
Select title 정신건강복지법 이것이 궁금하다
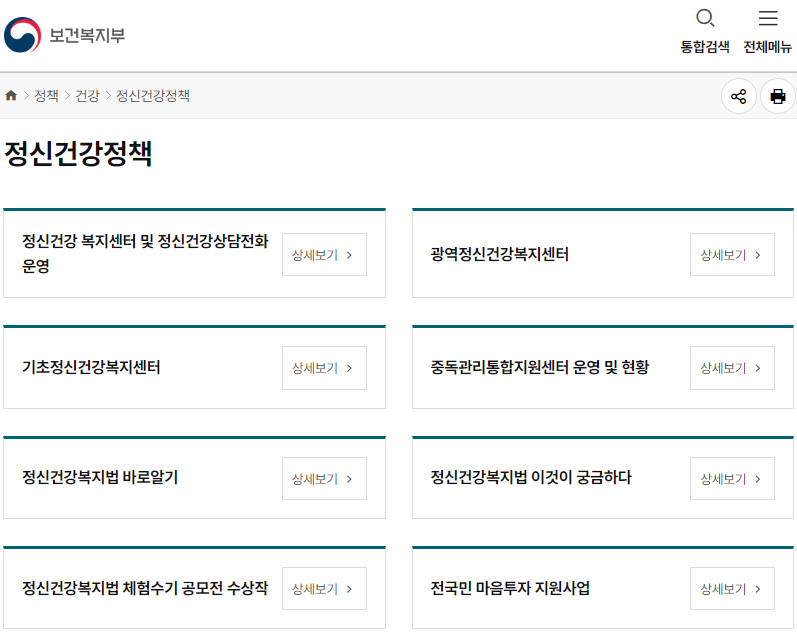[531, 477]
